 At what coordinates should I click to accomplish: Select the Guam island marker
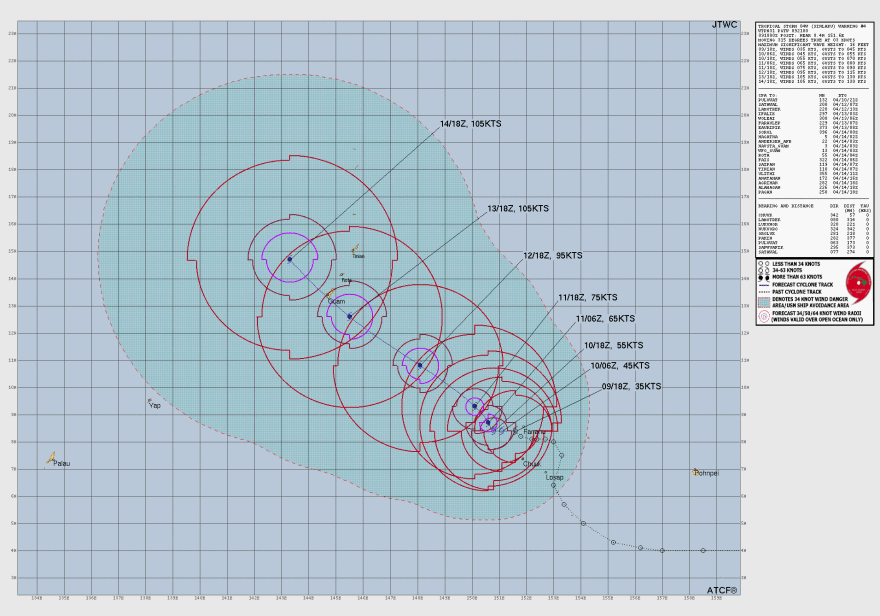(331, 293)
